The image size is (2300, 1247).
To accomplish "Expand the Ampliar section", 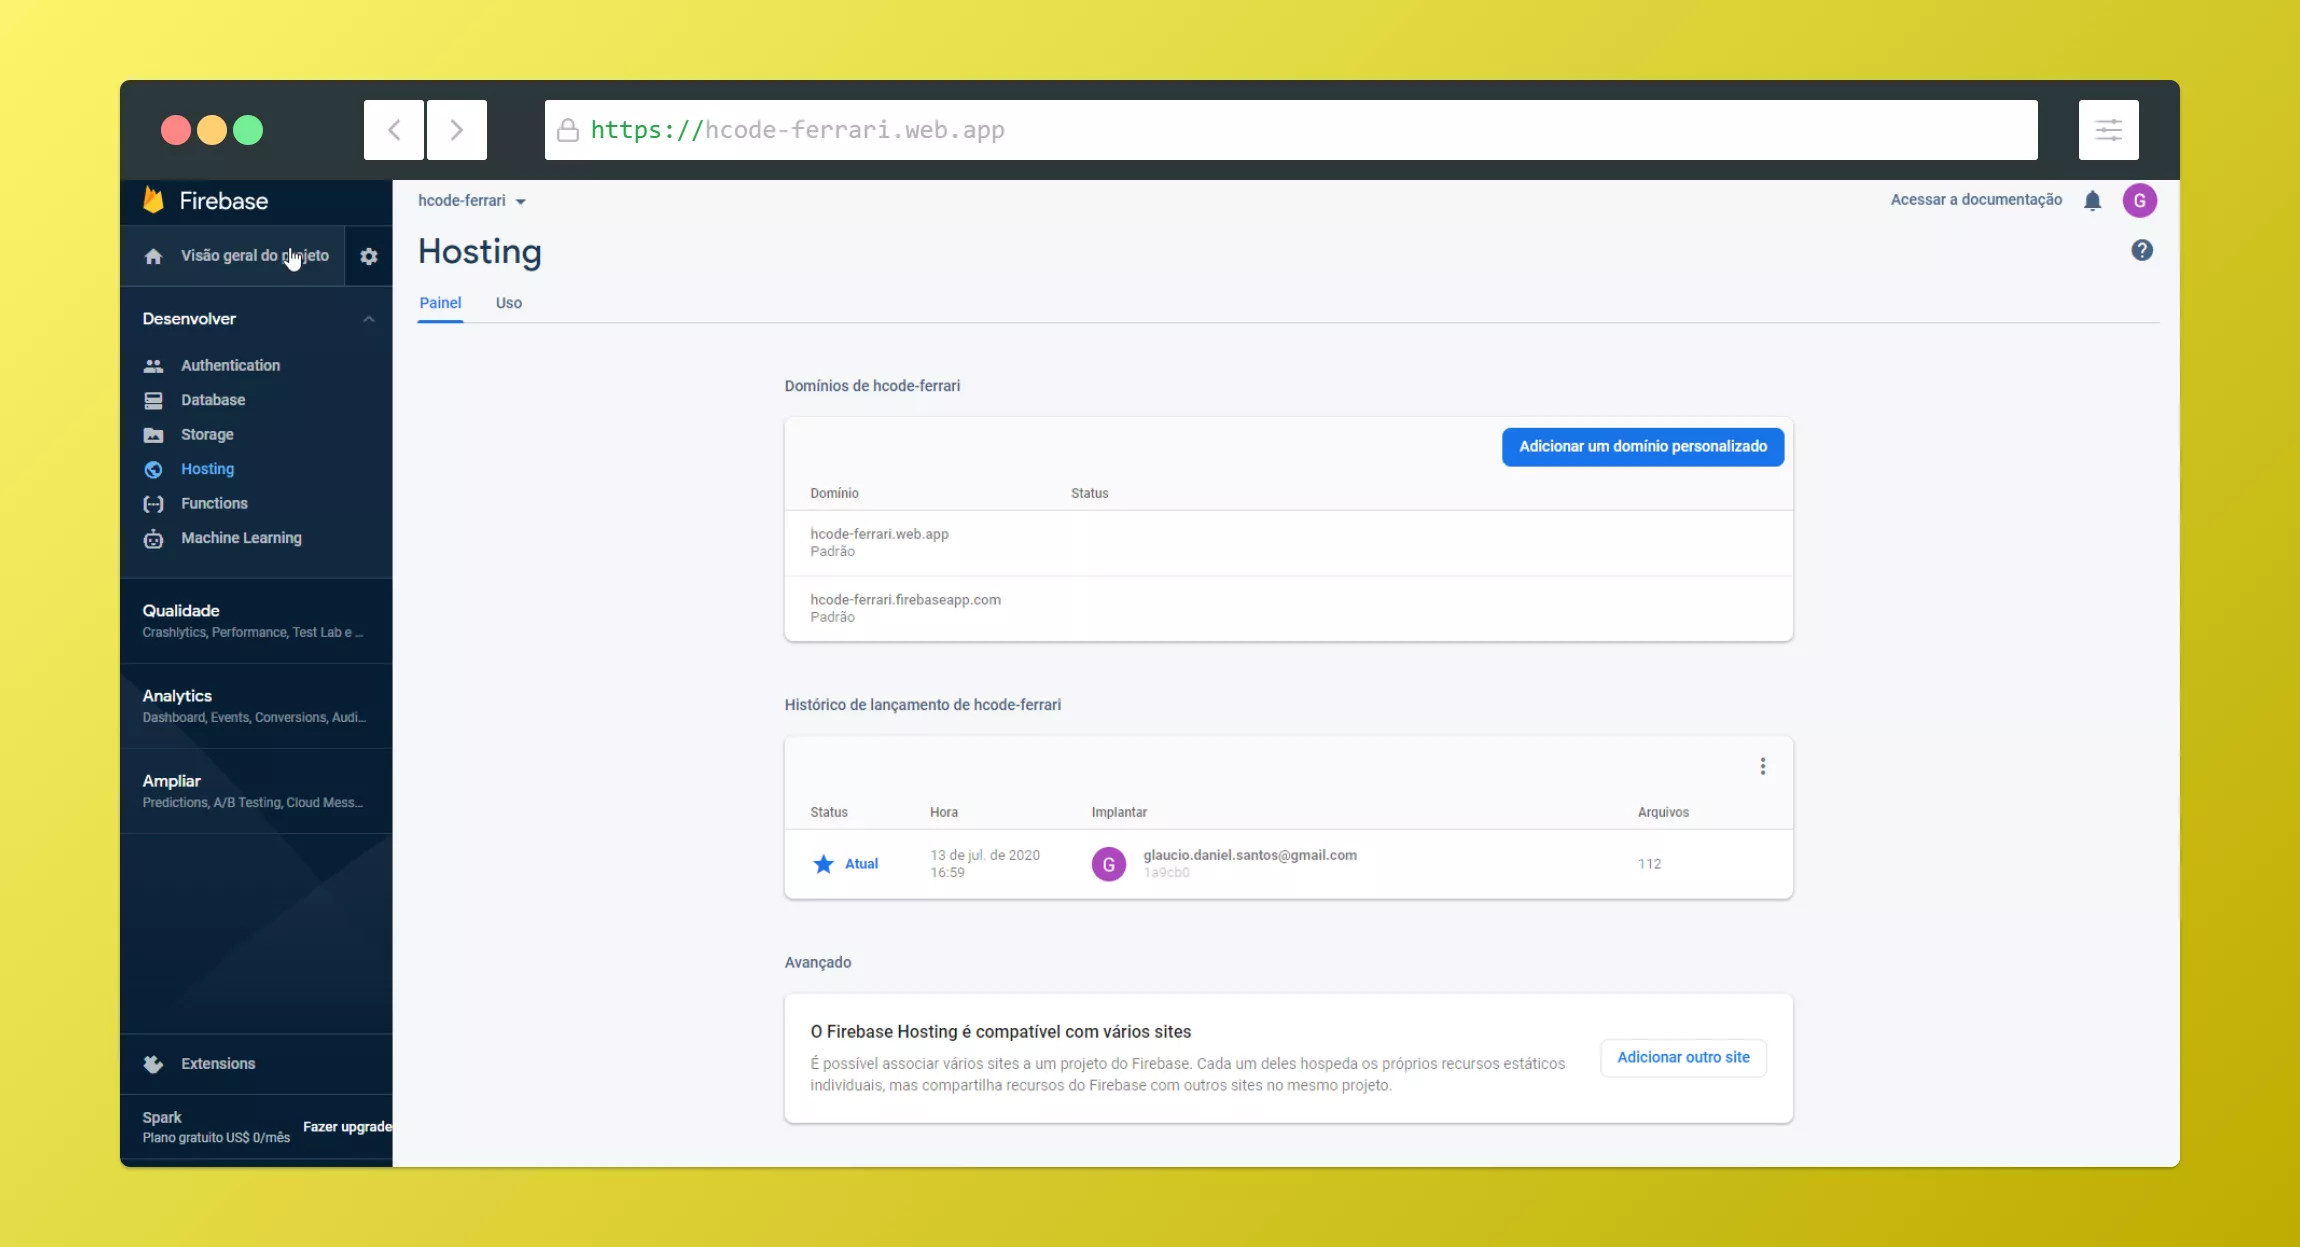I will coord(256,791).
